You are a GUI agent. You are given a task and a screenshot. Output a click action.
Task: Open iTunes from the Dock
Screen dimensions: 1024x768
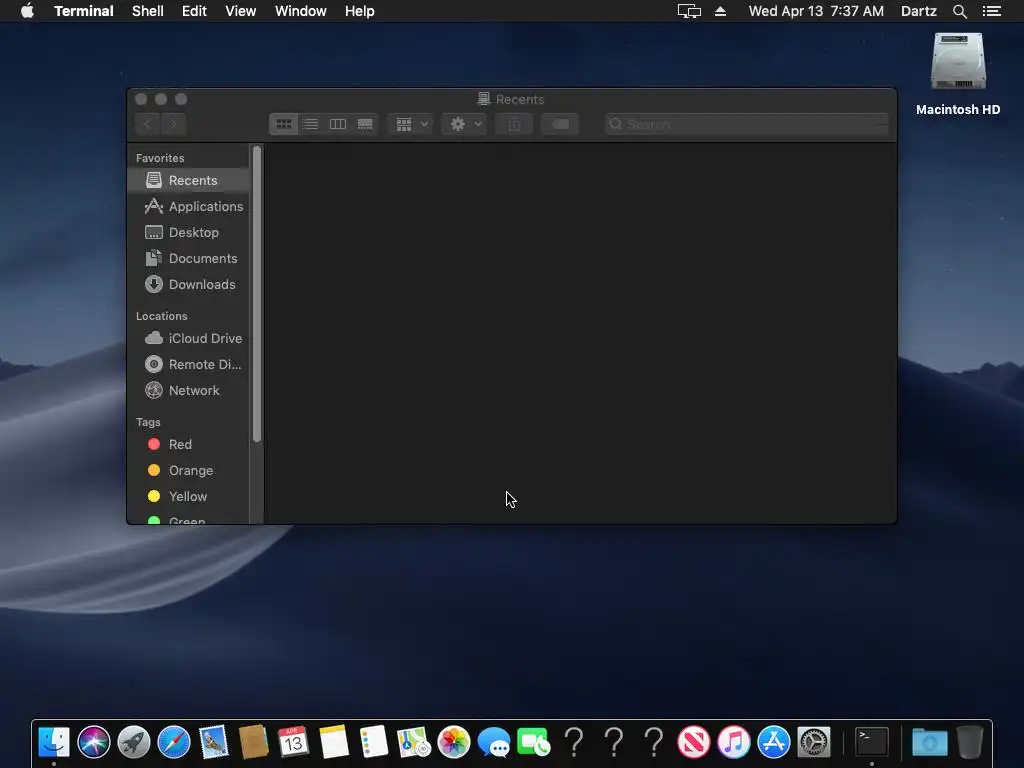click(733, 742)
